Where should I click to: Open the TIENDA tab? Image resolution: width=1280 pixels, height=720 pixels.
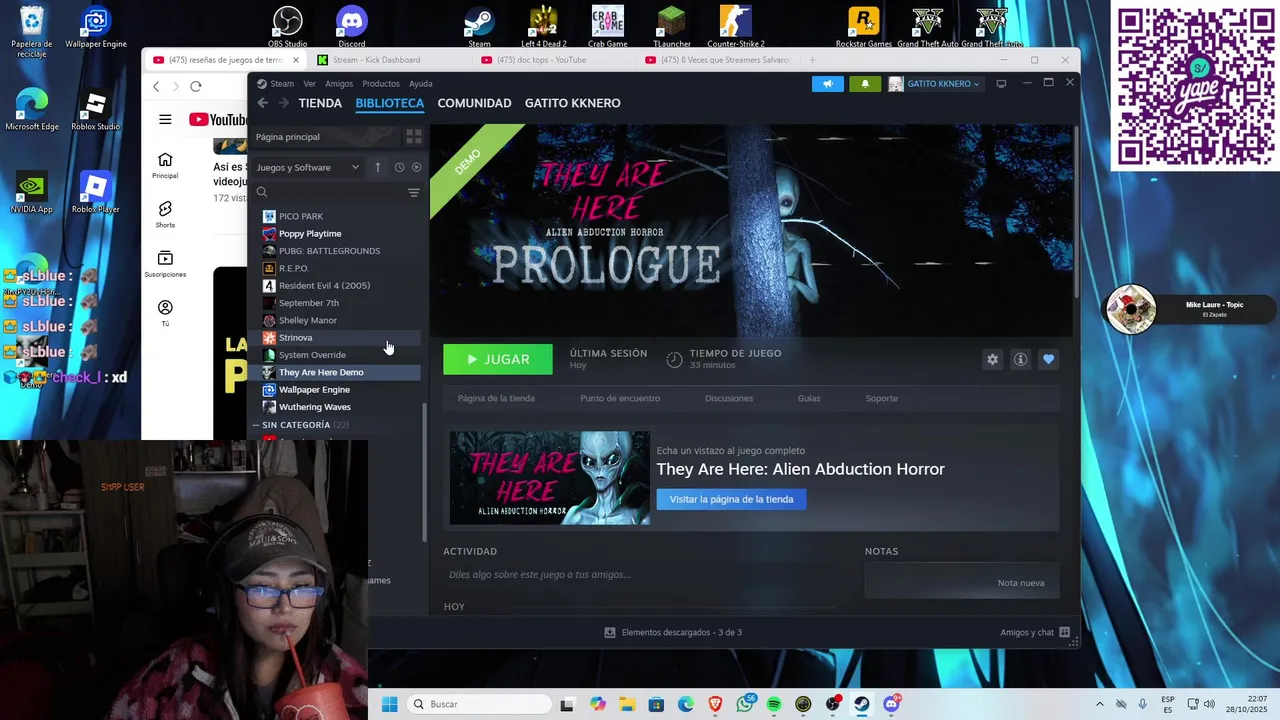pyautogui.click(x=320, y=103)
